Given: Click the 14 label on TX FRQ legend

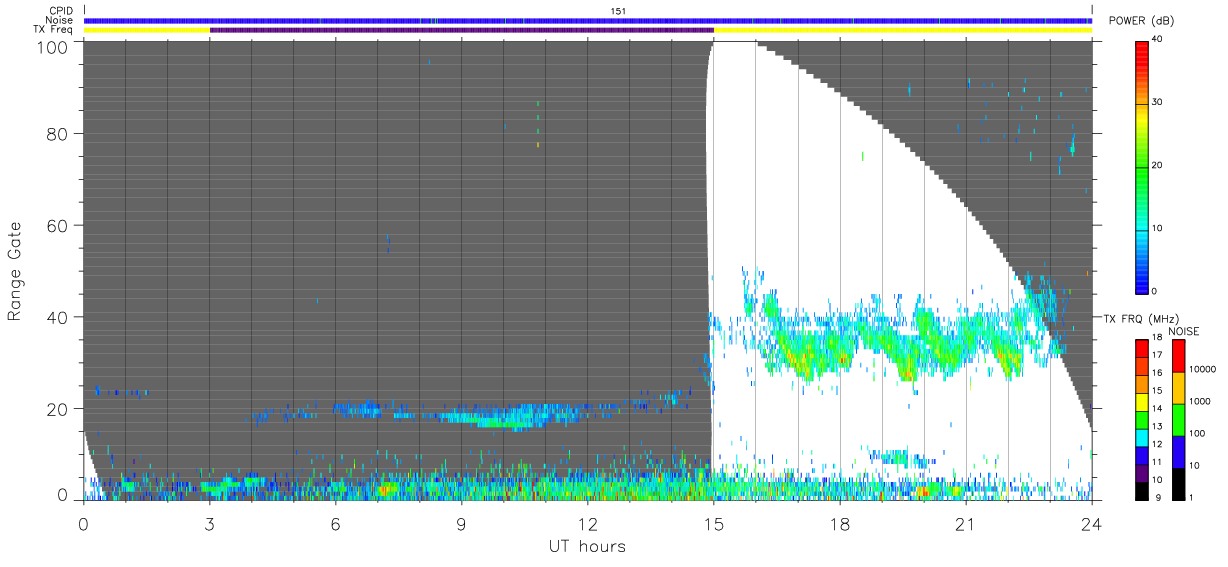Looking at the screenshot, I should [x=1157, y=410].
